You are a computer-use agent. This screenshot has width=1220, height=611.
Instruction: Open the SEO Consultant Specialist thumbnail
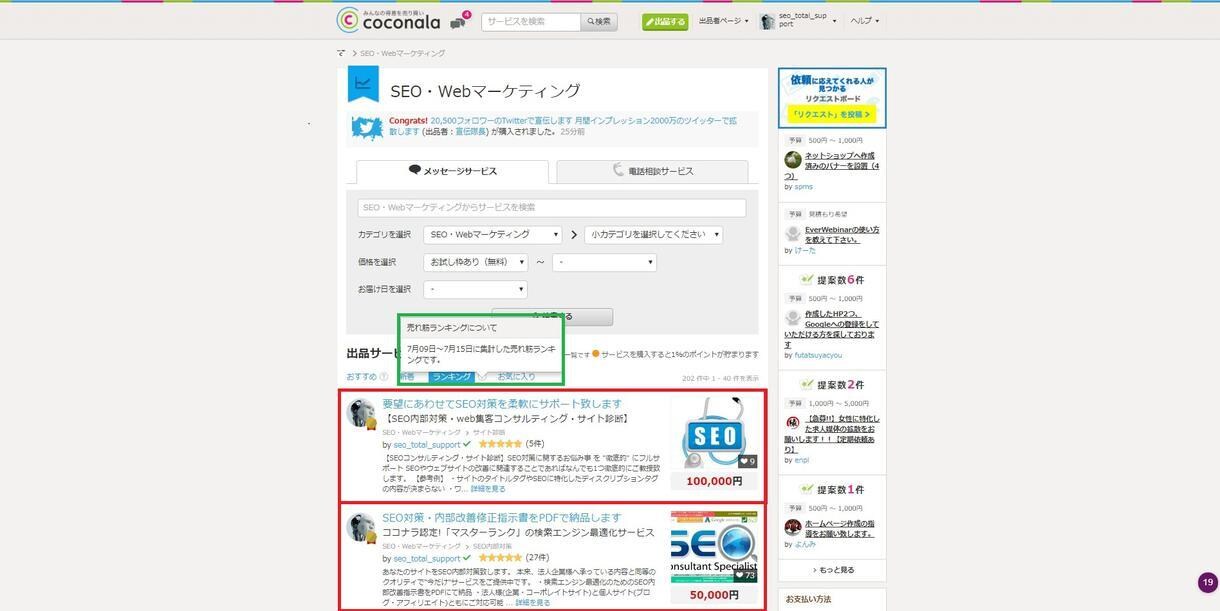click(714, 547)
